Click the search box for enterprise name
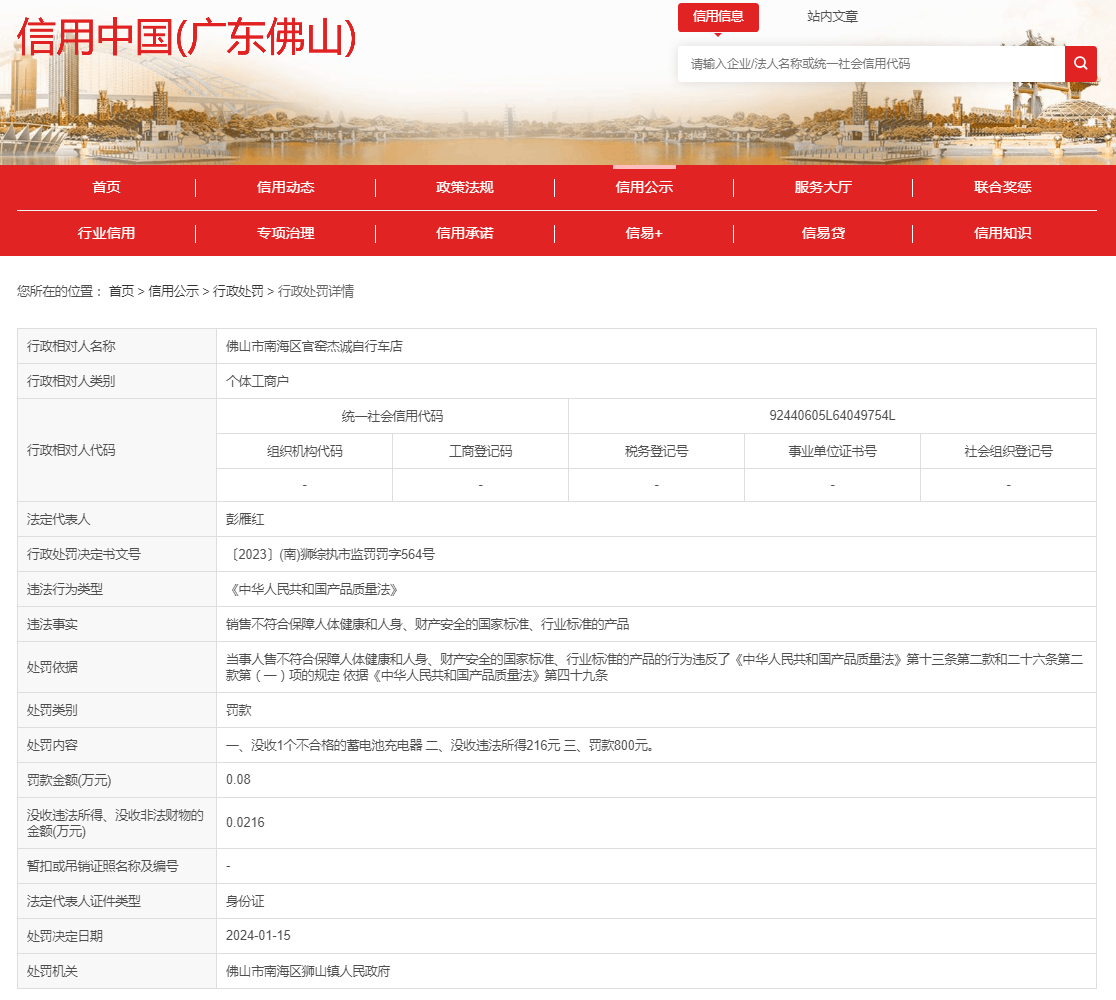 [870, 64]
